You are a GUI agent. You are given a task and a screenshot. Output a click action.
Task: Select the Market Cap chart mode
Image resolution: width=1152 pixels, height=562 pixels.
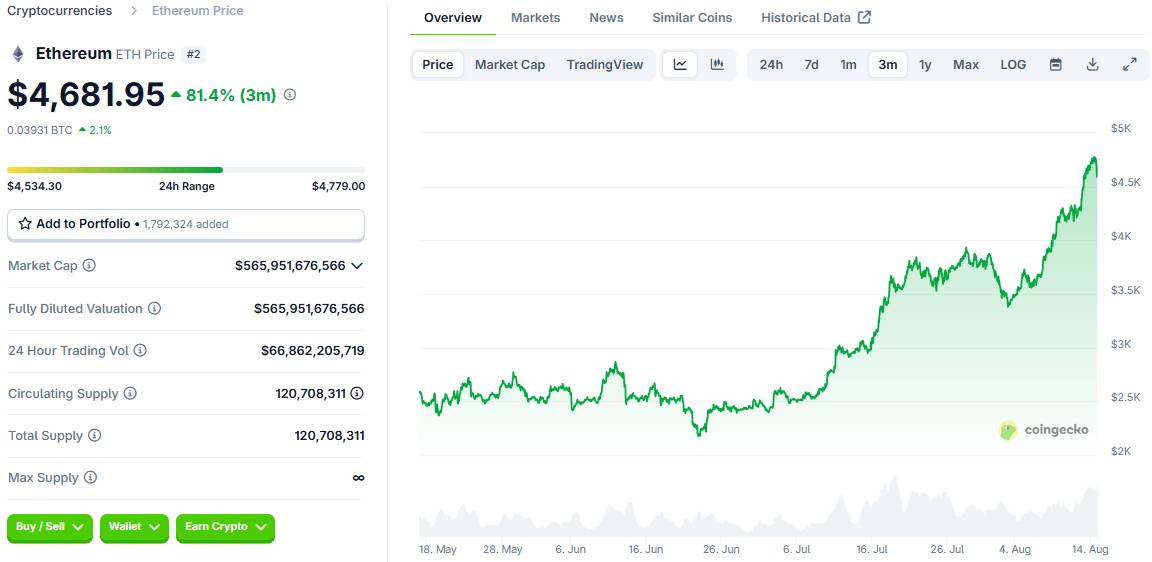[510, 65]
